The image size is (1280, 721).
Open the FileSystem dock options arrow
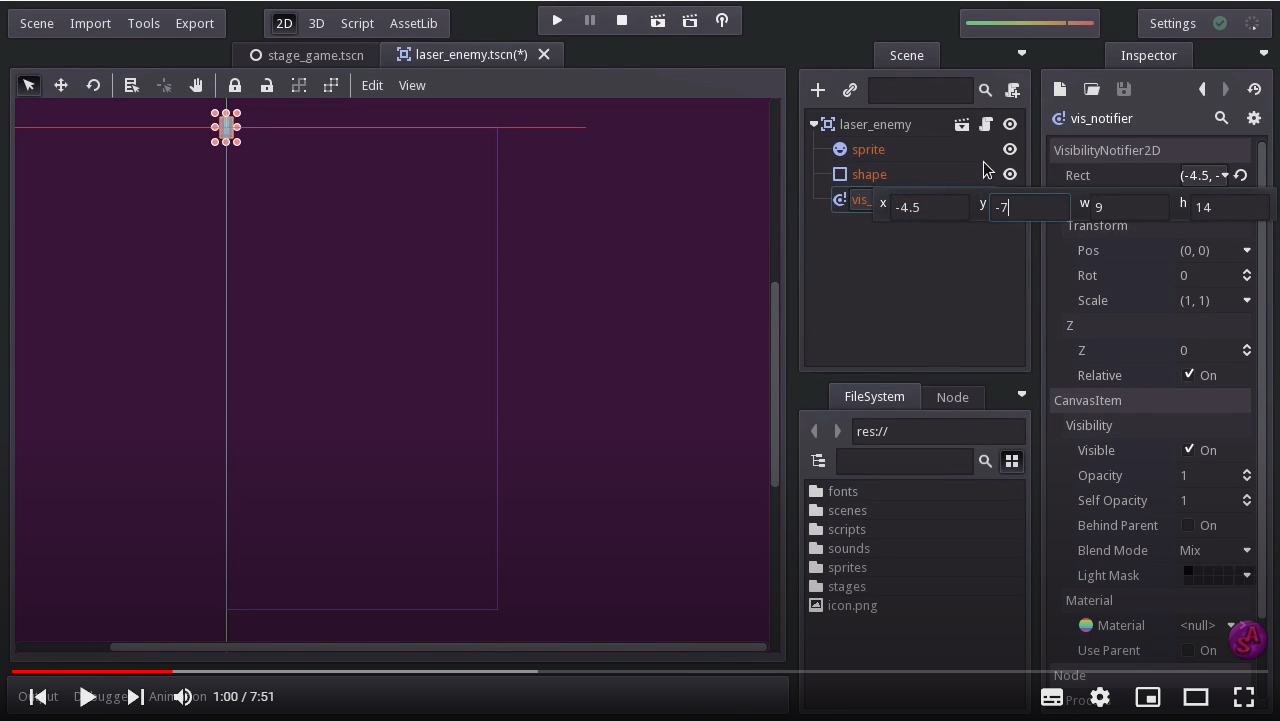1022,394
